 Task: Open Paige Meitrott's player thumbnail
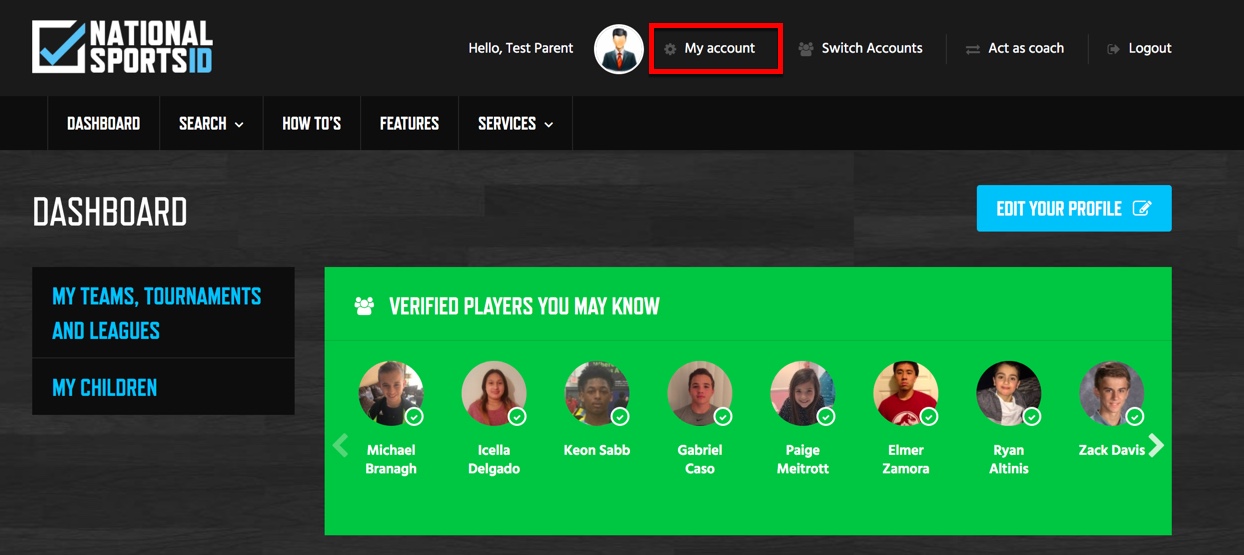803,394
